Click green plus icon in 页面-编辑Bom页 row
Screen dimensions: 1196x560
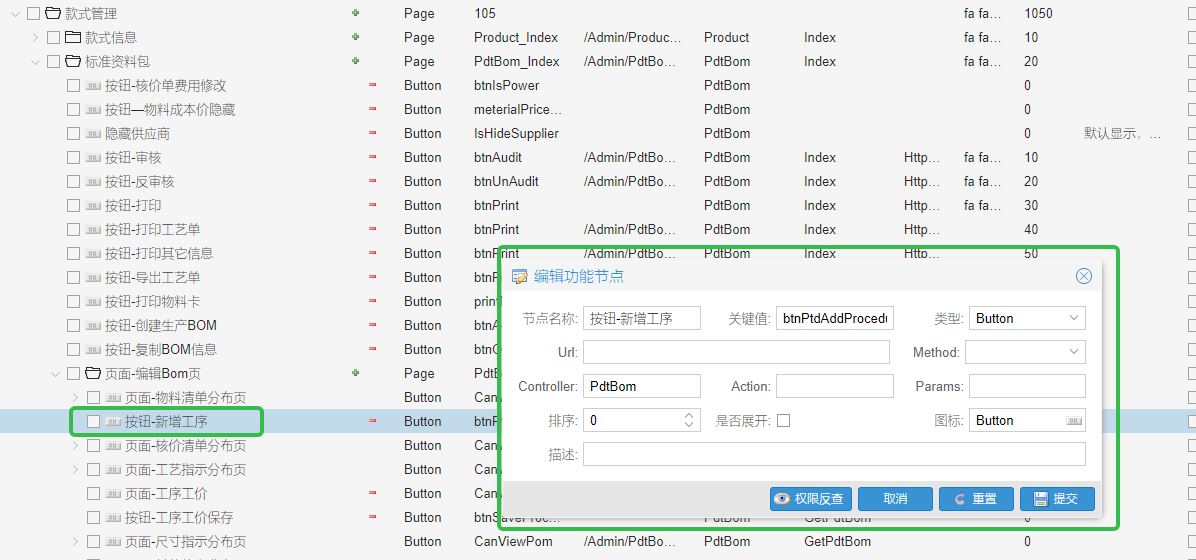355,373
